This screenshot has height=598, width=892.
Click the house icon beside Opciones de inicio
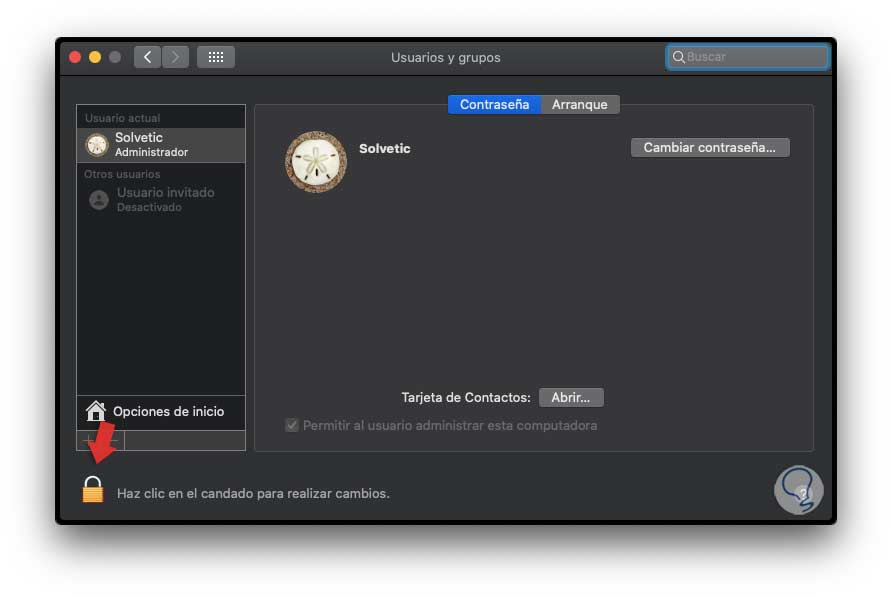pos(96,411)
